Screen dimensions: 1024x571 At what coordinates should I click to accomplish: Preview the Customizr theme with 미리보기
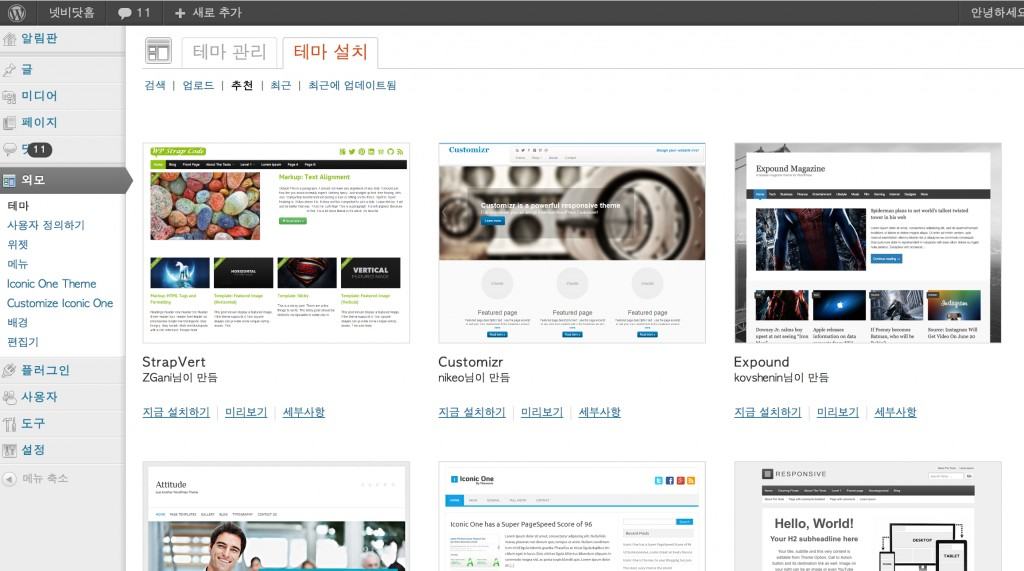(542, 412)
